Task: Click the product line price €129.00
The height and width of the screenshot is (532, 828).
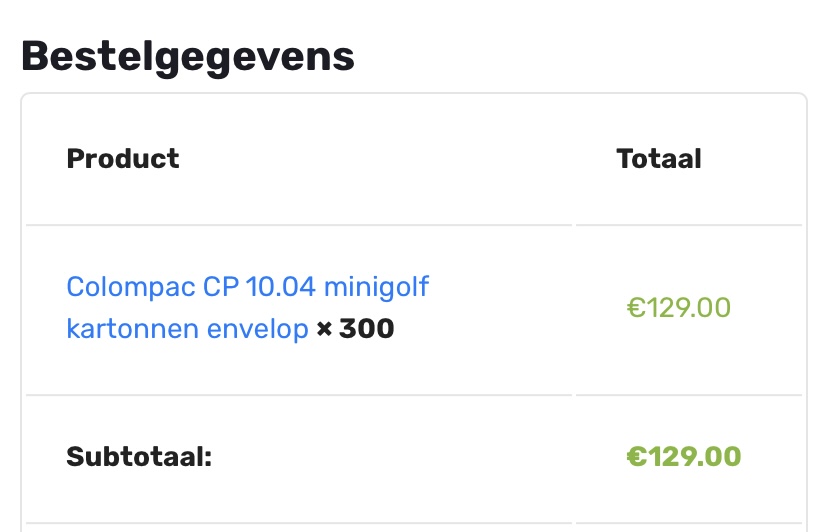Action: 679,307
